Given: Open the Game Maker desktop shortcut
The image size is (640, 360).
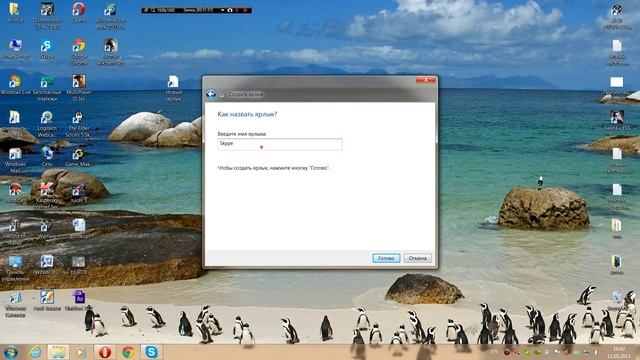Looking at the screenshot, I should [x=78, y=157].
